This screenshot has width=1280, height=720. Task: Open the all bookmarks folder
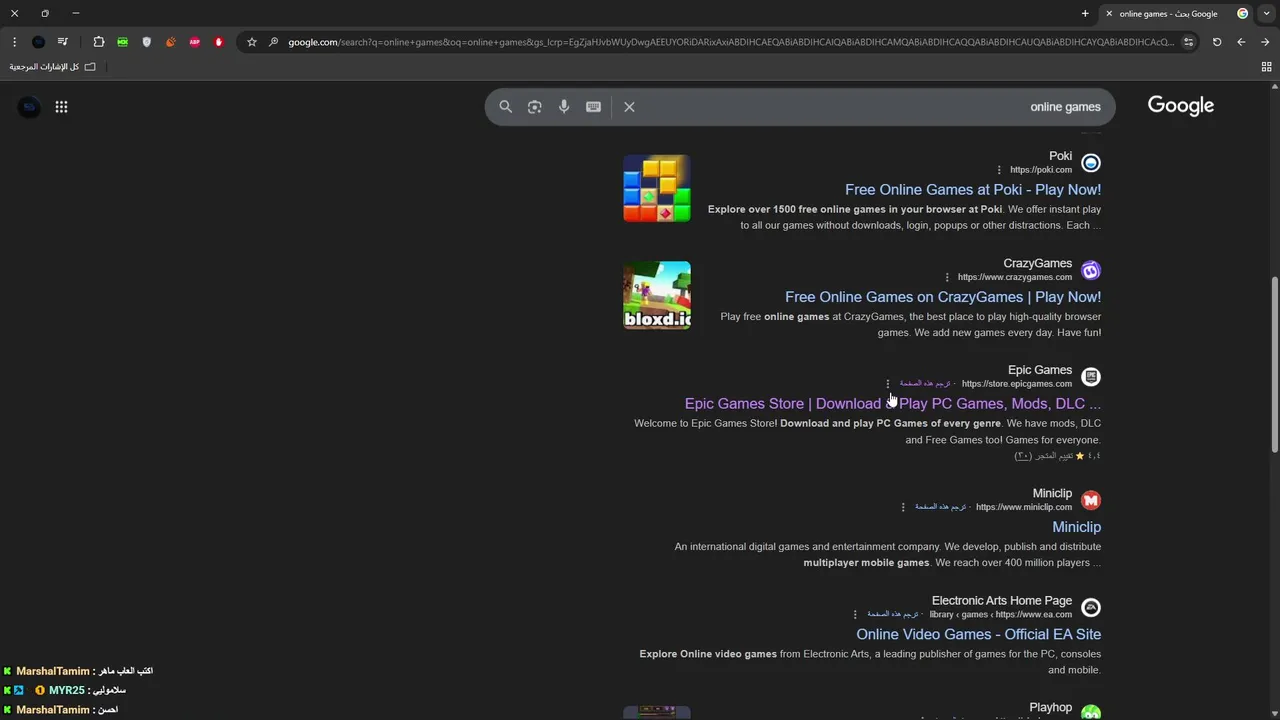(53, 67)
